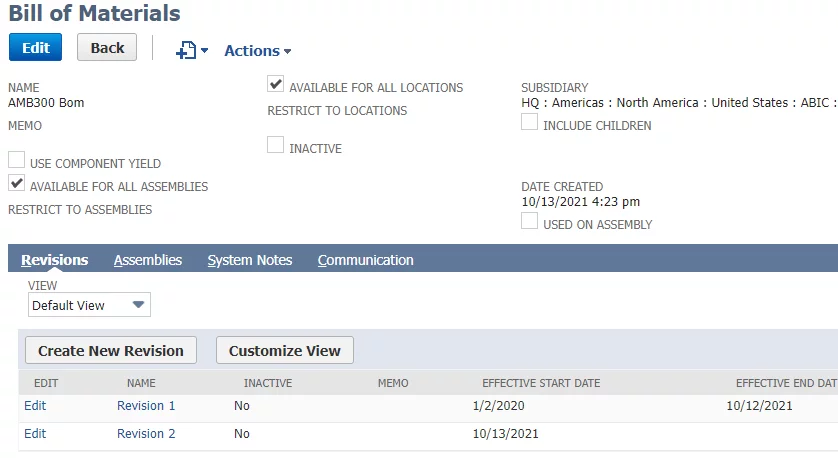Open the System Notes tab
The image size is (838, 458).
250,260
